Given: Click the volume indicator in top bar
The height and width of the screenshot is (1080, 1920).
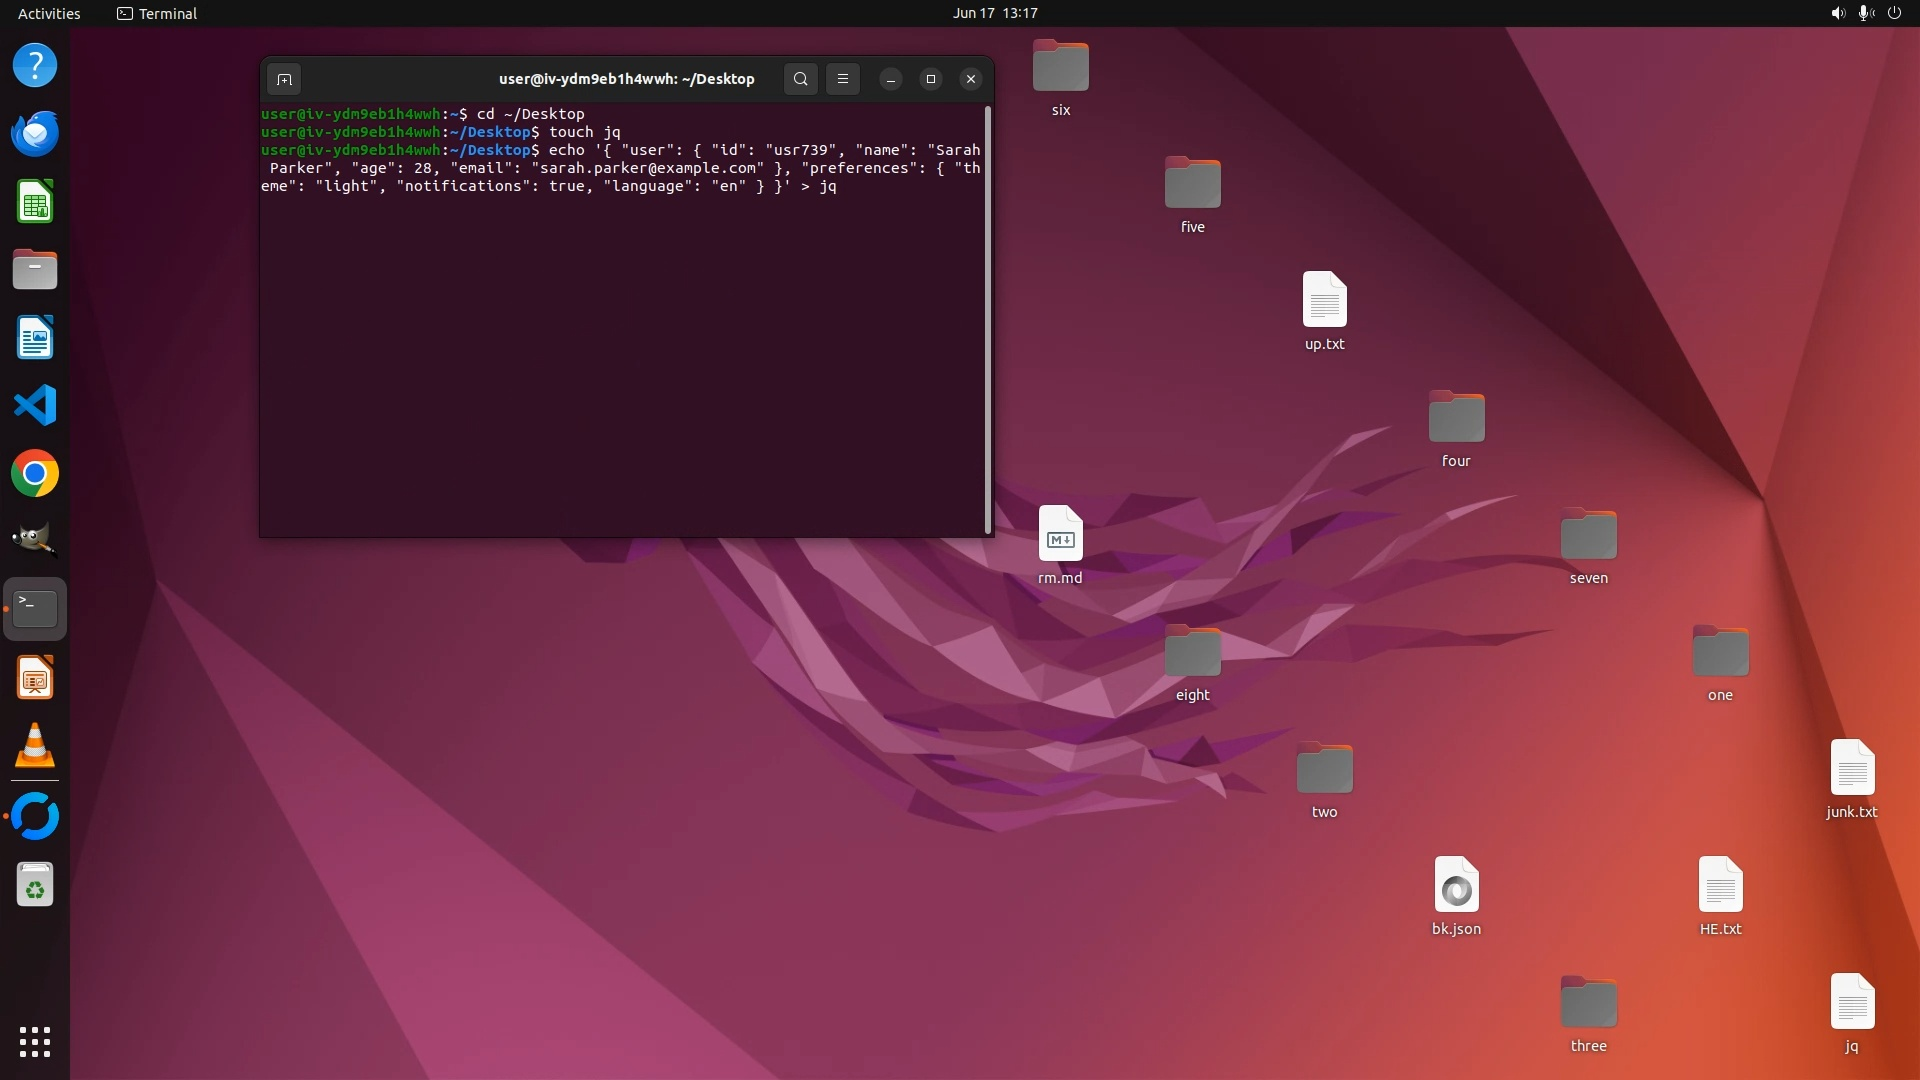Looking at the screenshot, I should click(x=1837, y=13).
